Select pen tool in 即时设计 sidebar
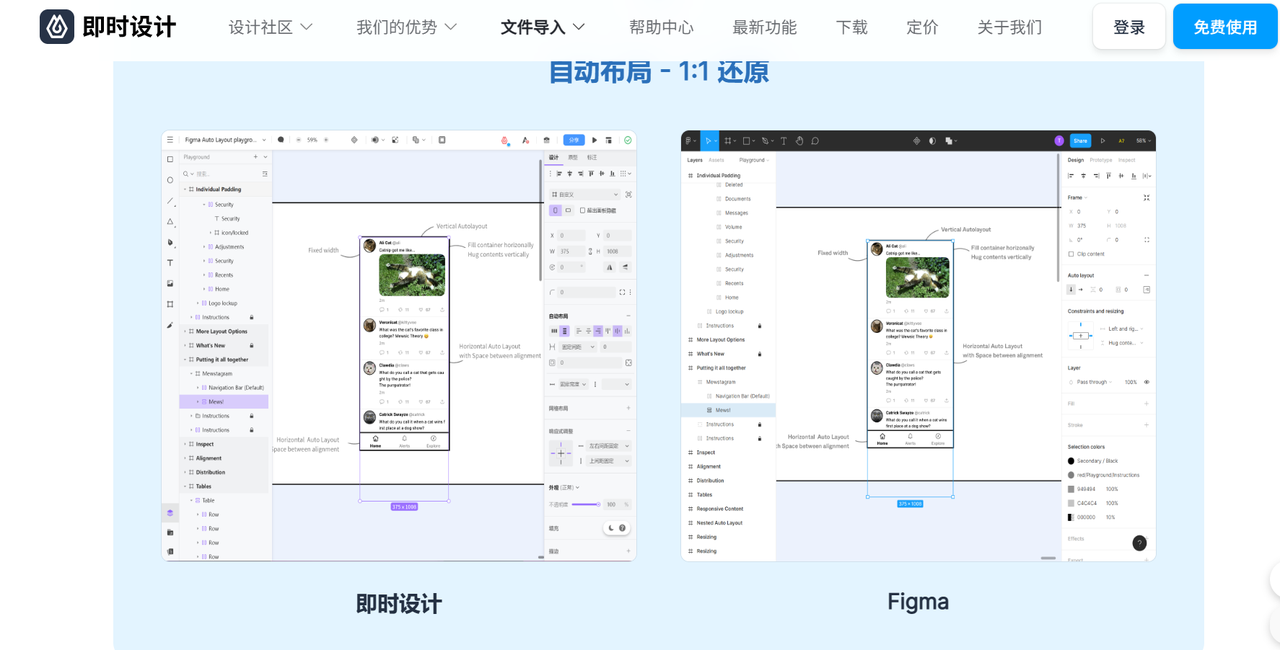The width and height of the screenshot is (1280, 650). tap(170, 242)
